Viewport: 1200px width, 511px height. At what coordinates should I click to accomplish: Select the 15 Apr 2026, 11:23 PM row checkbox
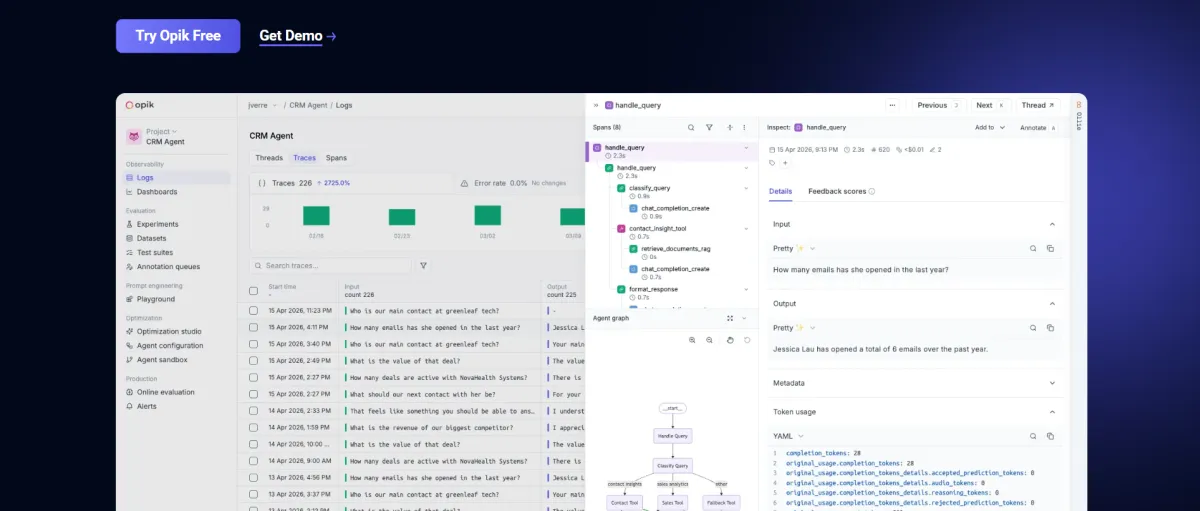(254, 311)
